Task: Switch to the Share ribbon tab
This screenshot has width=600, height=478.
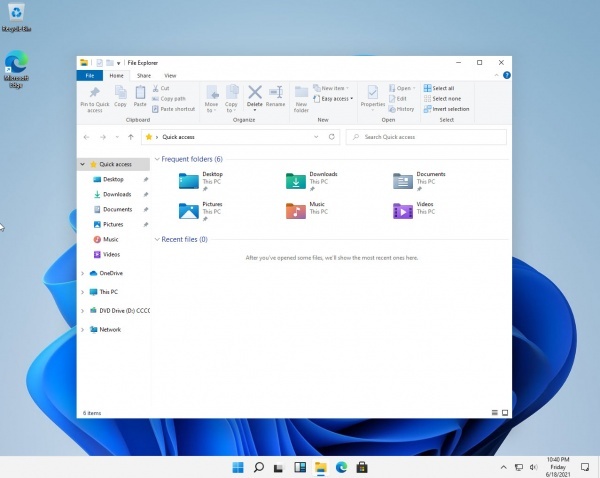Action: pyautogui.click(x=144, y=76)
